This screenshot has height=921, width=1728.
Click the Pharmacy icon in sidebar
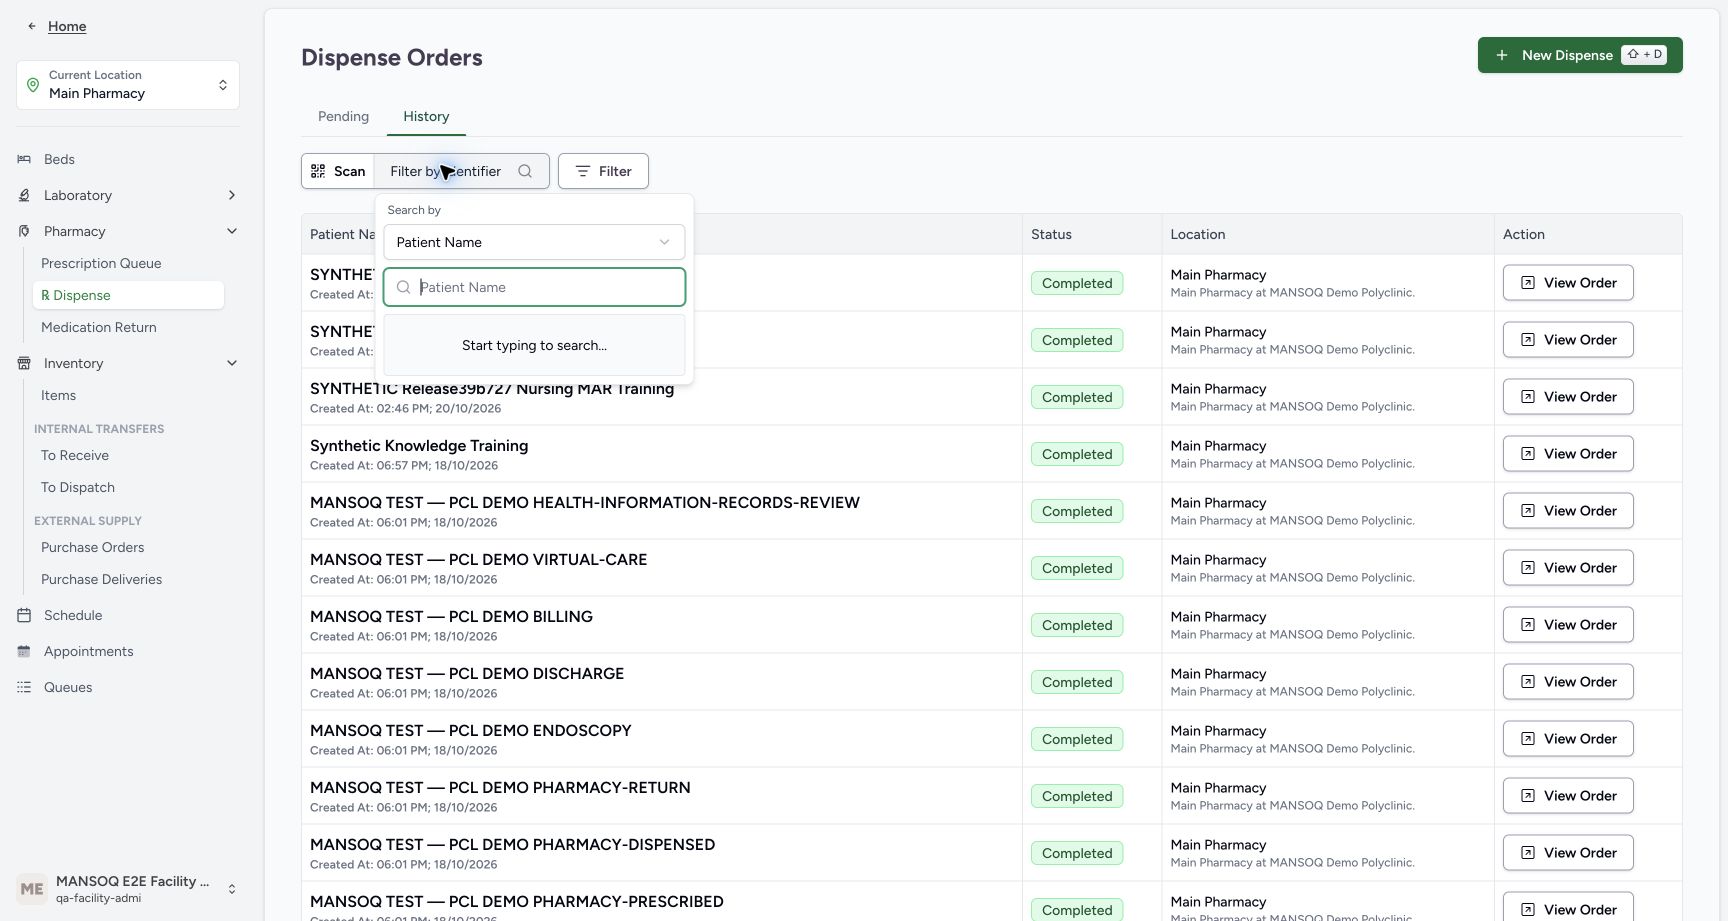pyautogui.click(x=24, y=231)
